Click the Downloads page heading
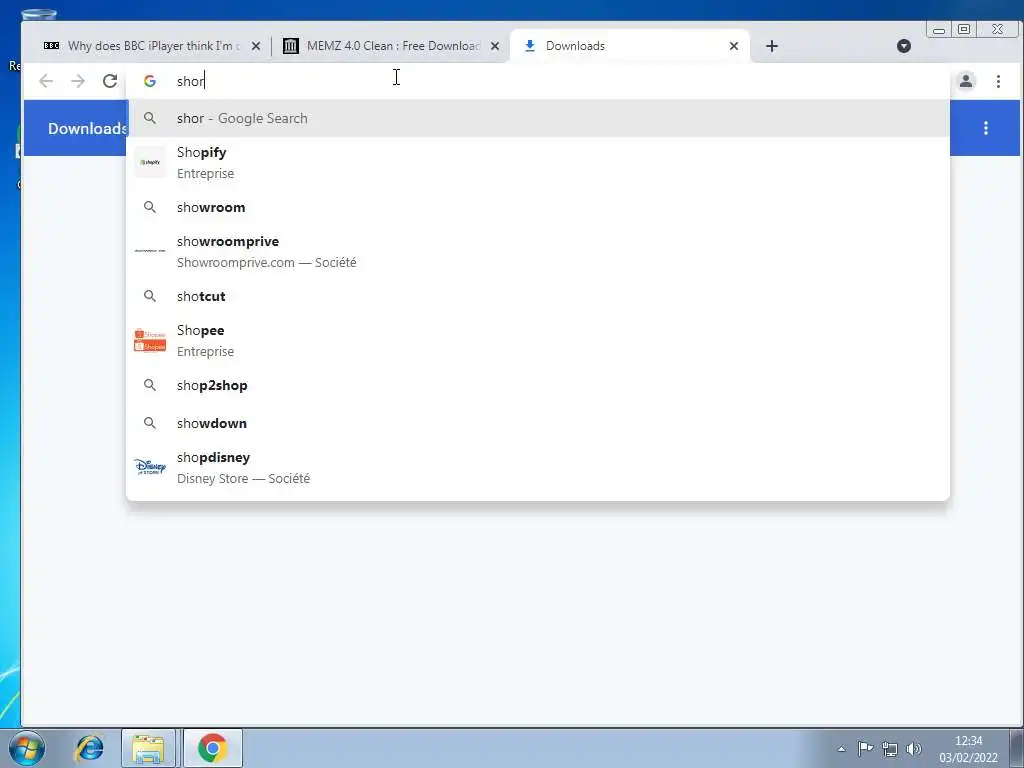The width and height of the screenshot is (1024, 768). (x=87, y=129)
